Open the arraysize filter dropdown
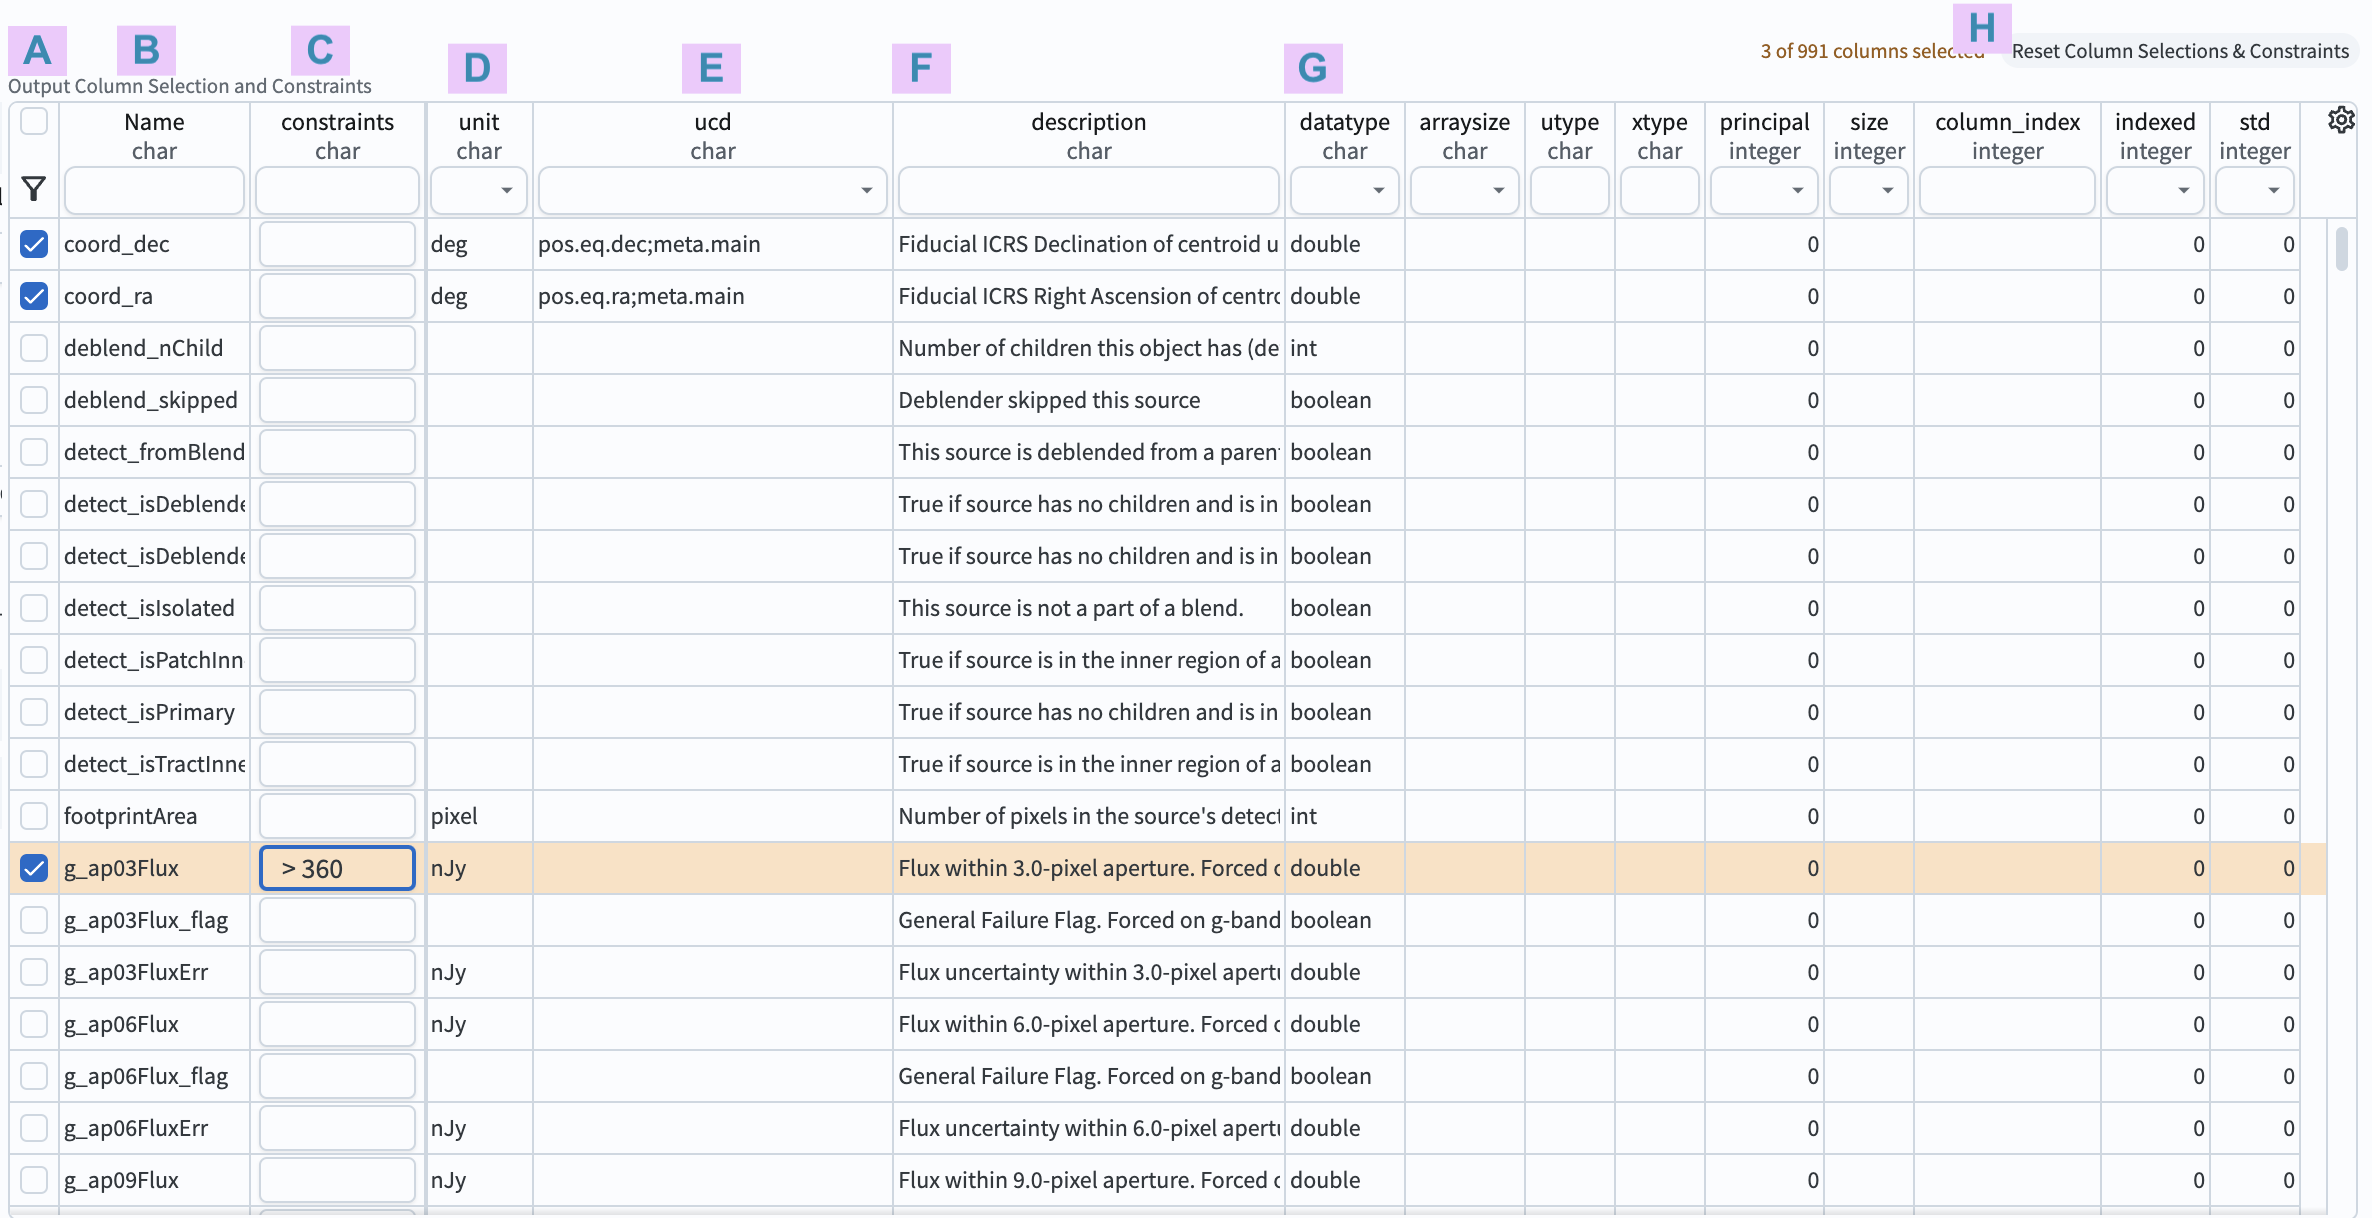2372x1218 pixels. 1499,190
